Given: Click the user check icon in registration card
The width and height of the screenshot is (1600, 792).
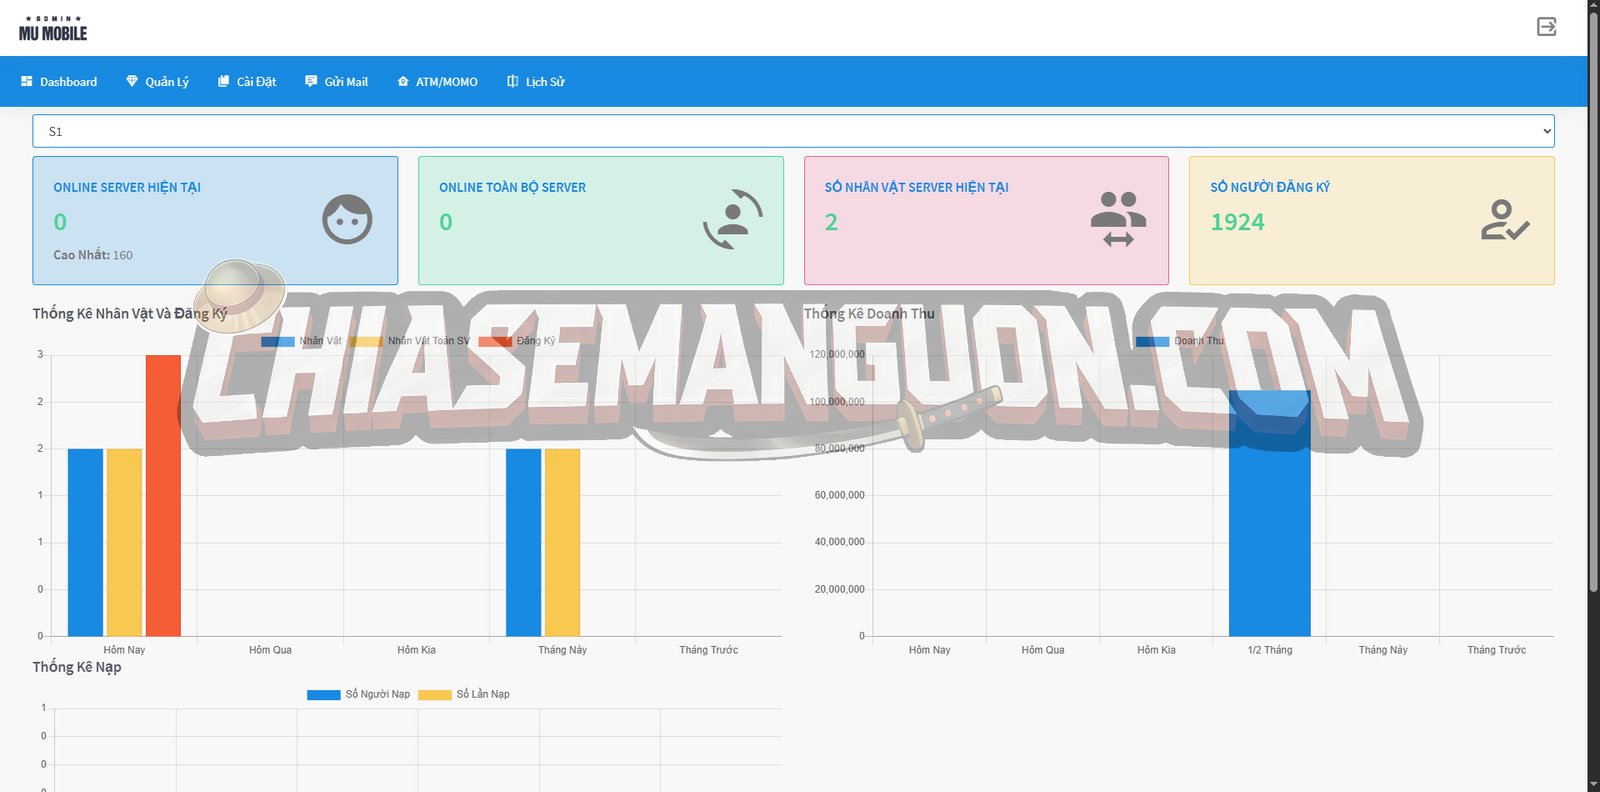Looking at the screenshot, I should point(1504,220).
